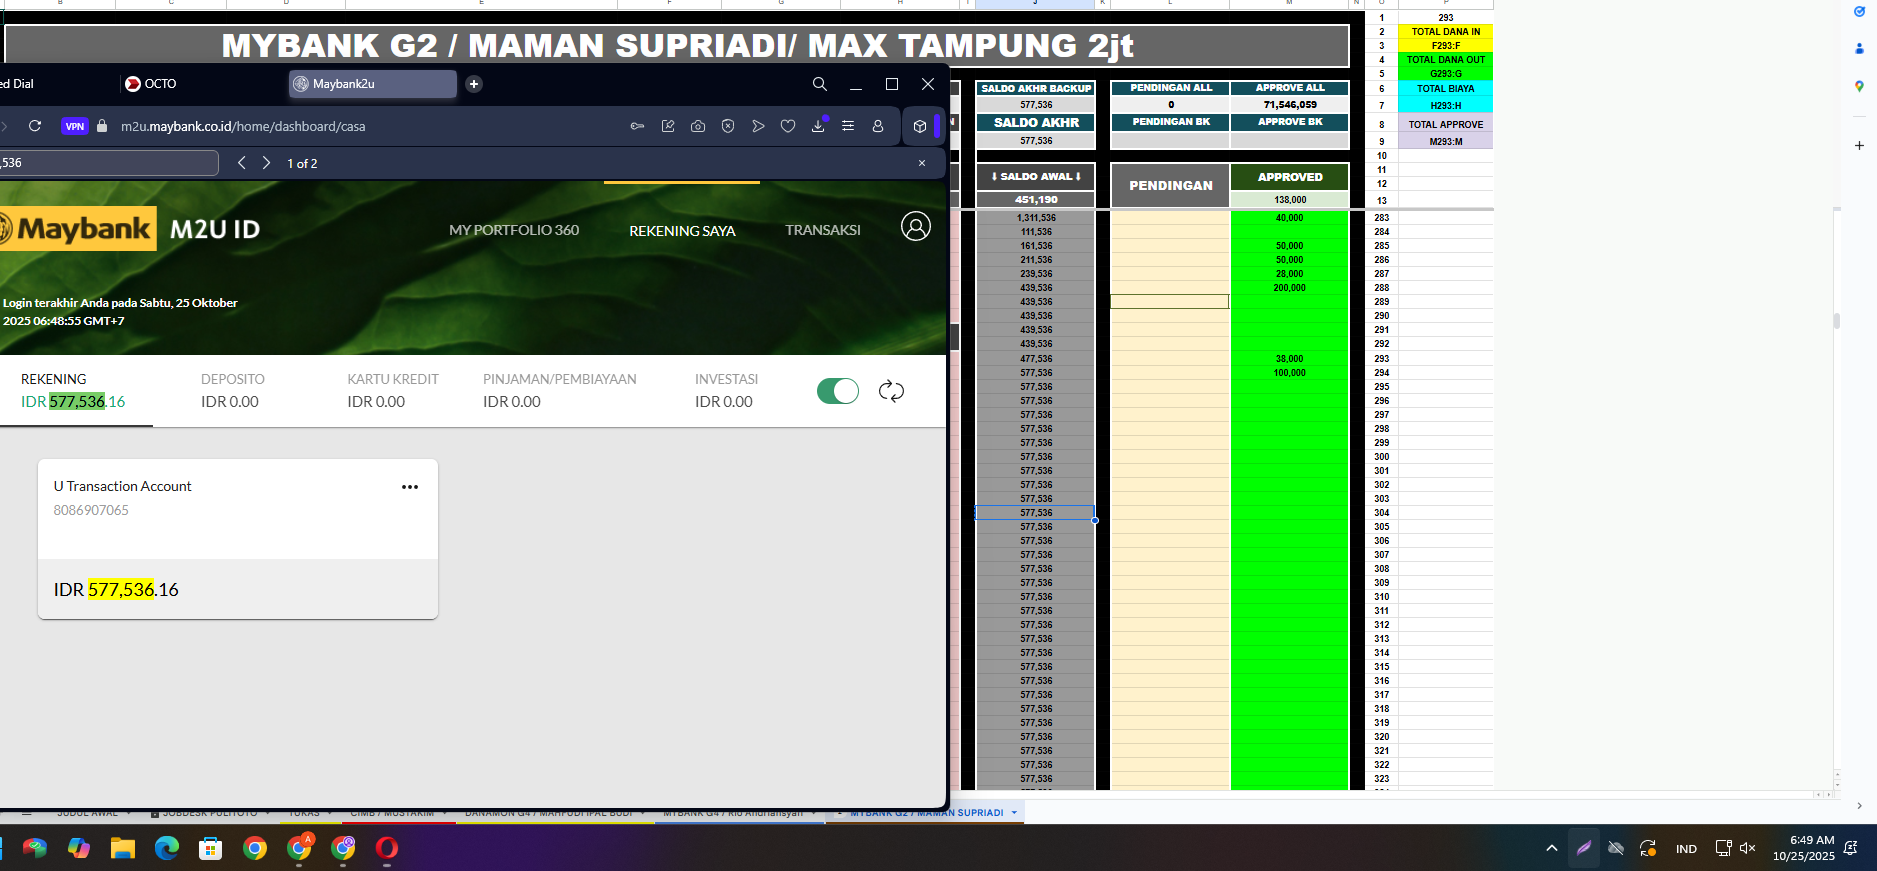
Task: Open the ad blocker shield icon
Action: 728,126
